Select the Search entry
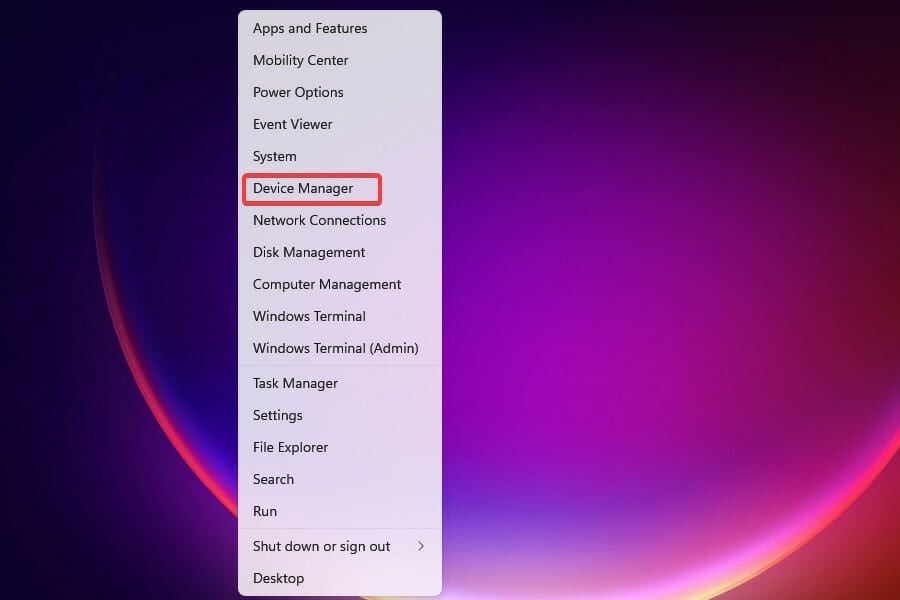 pyautogui.click(x=340, y=479)
